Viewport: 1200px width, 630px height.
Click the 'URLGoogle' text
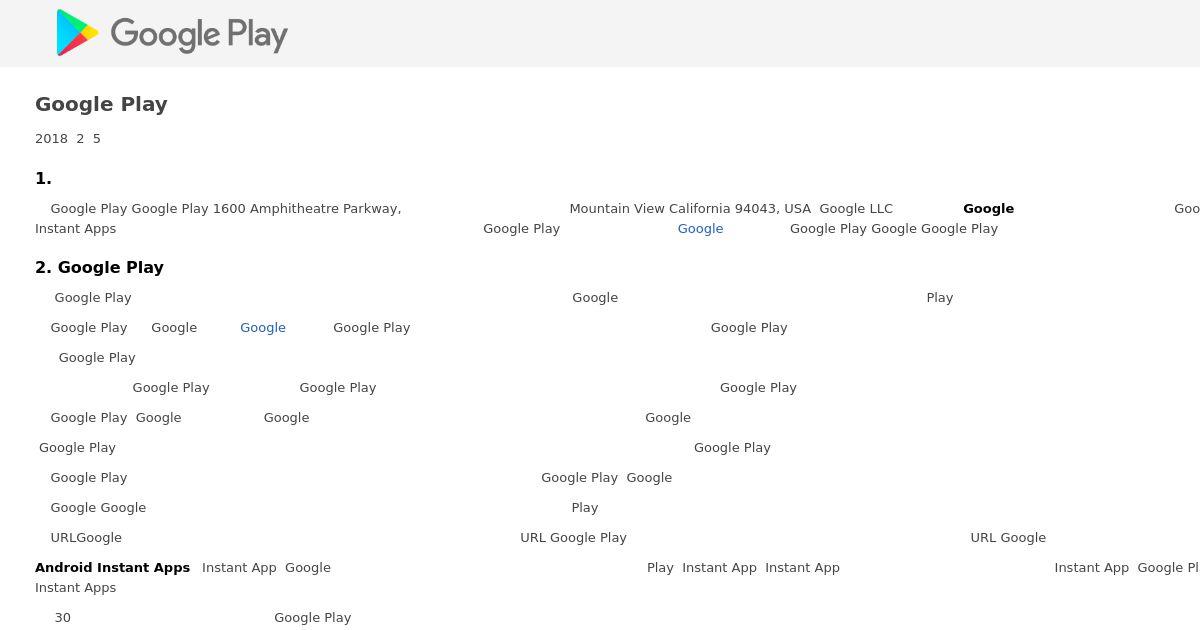(x=86, y=538)
